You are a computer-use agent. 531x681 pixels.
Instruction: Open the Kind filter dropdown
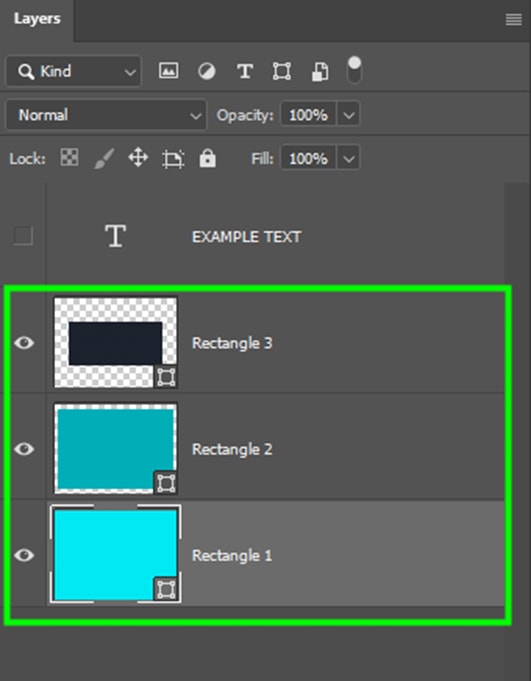[73, 71]
